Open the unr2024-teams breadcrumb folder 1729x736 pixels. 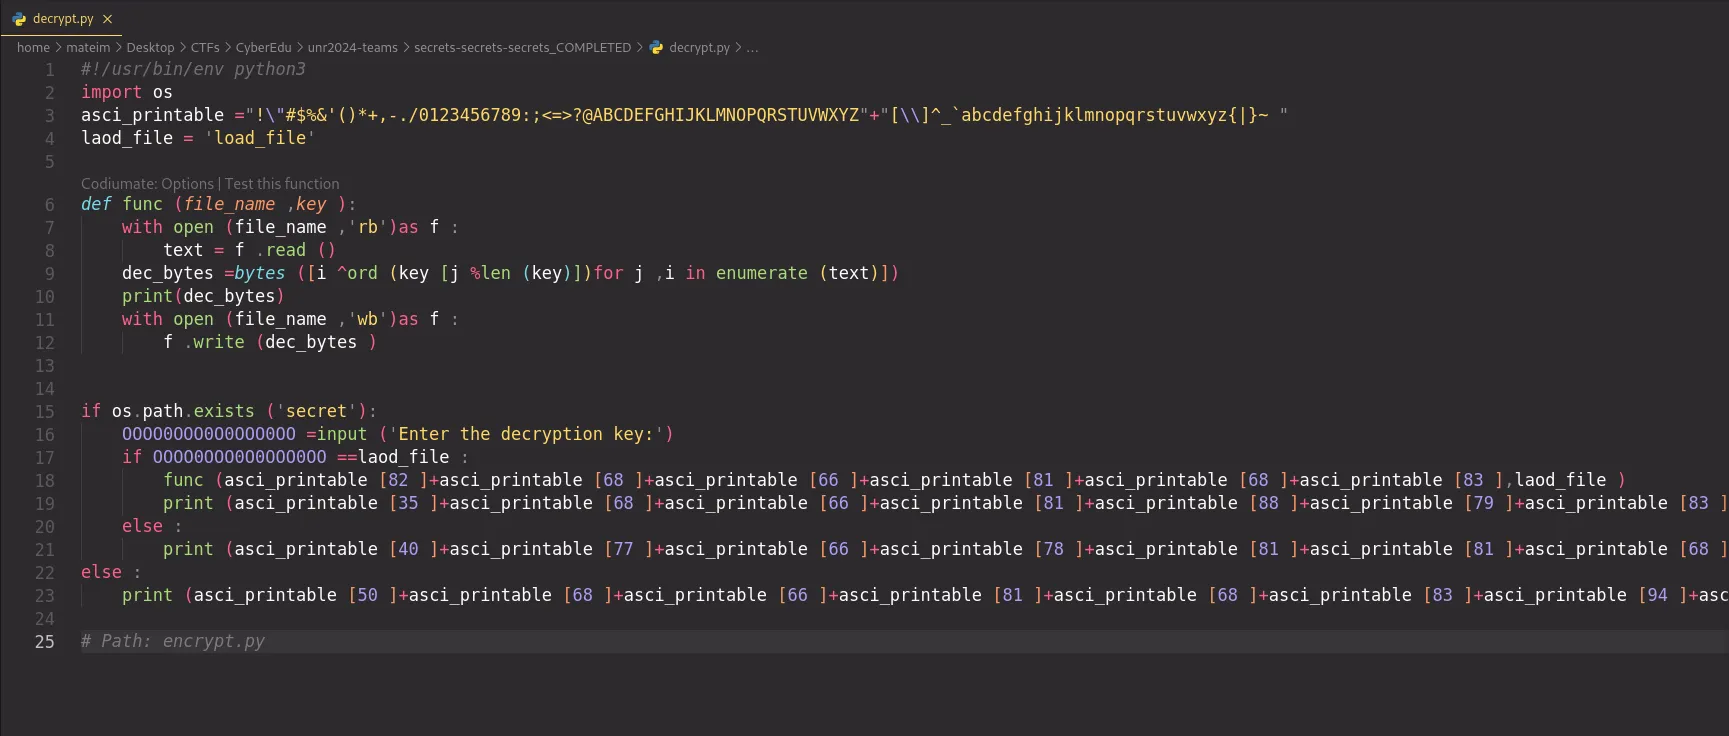pos(352,47)
